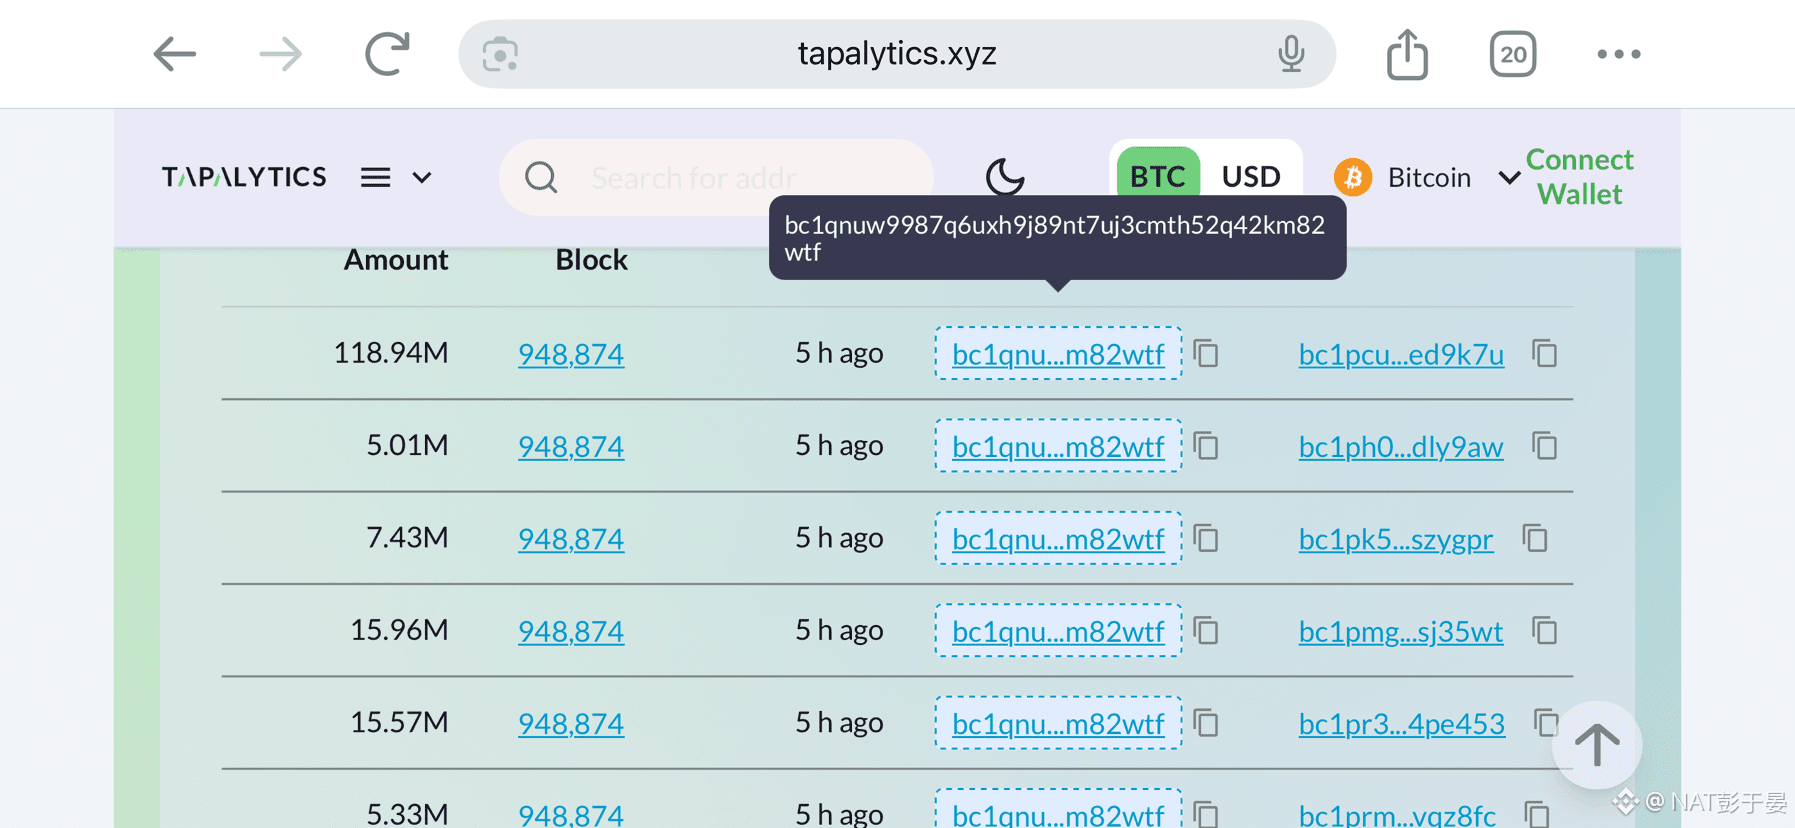
Task: Copy recipient address bc1pcu...ed9k7u
Action: pyautogui.click(x=1545, y=353)
